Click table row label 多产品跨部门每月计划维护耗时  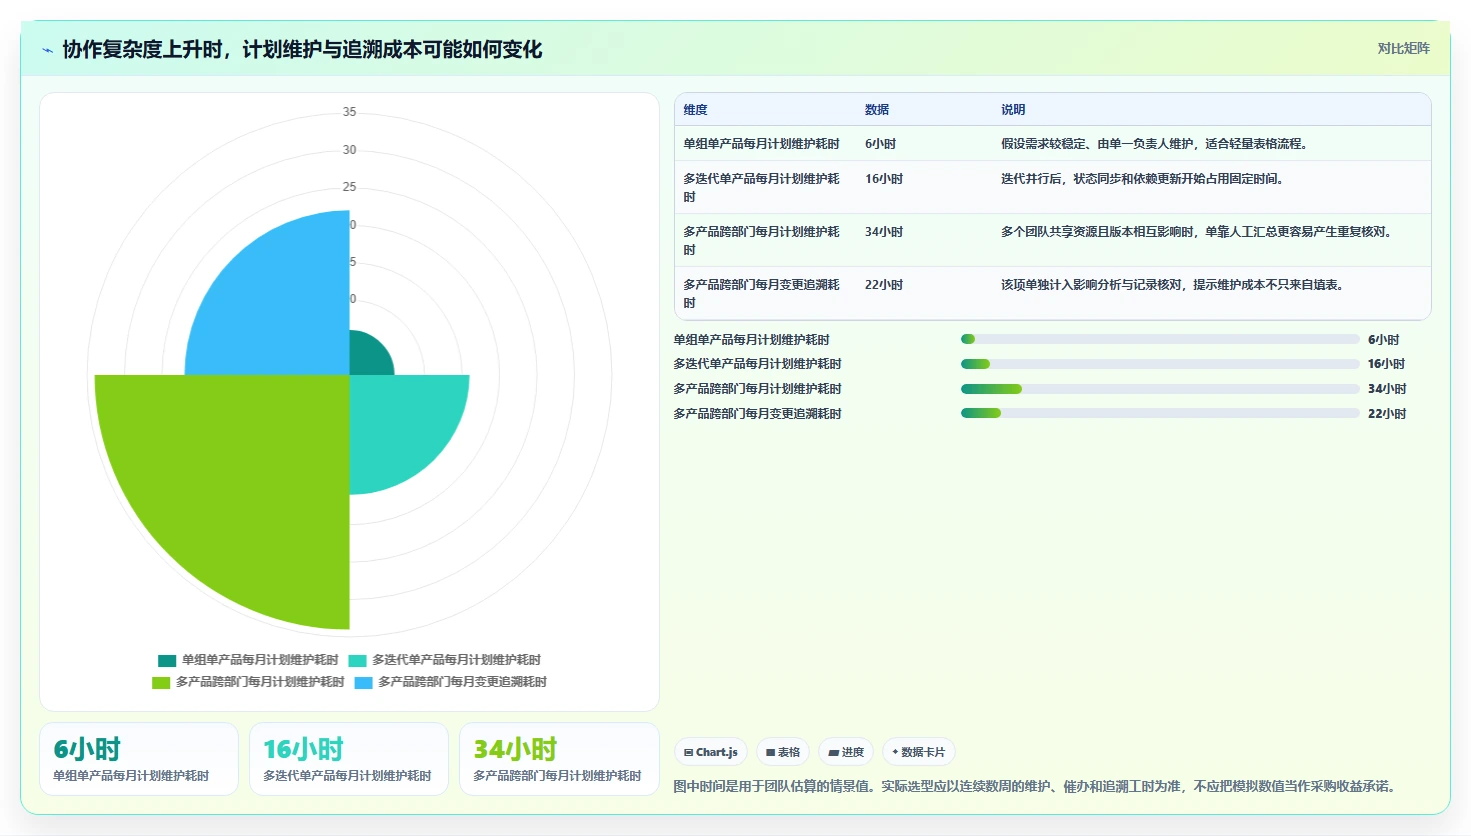pos(761,241)
